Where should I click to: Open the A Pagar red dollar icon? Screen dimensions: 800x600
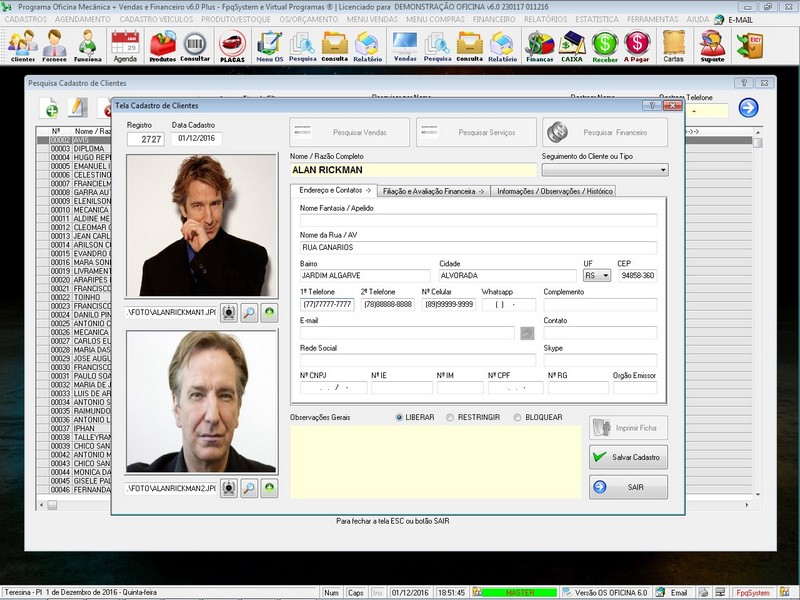pos(637,46)
